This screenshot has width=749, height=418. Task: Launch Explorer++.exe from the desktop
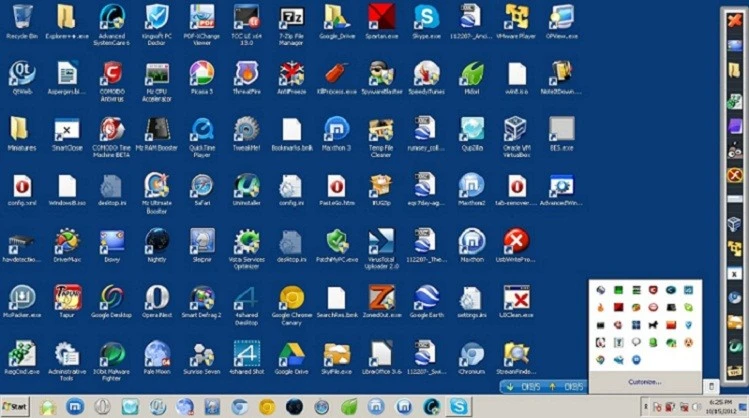[66, 21]
